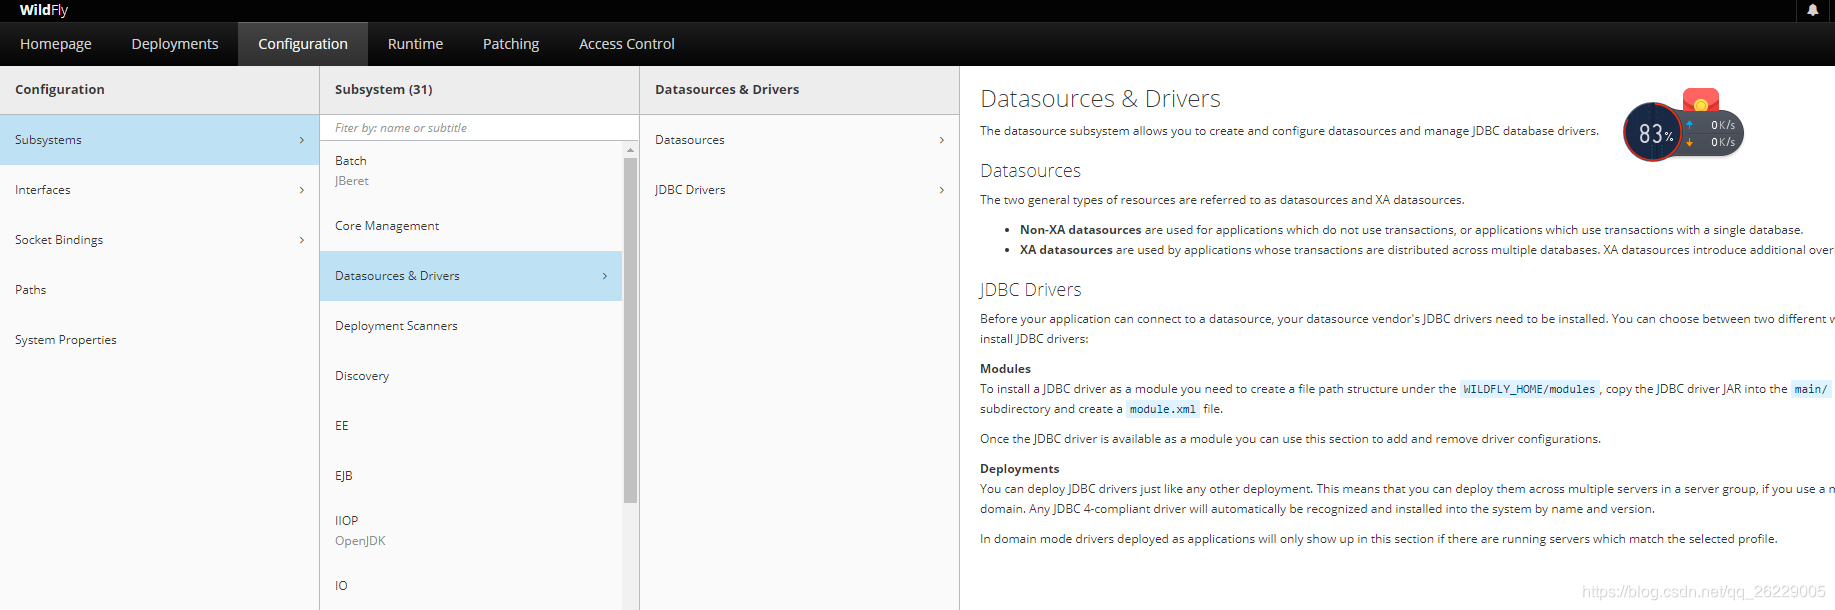Open System Properties
1835x610 pixels.
(x=159, y=340)
